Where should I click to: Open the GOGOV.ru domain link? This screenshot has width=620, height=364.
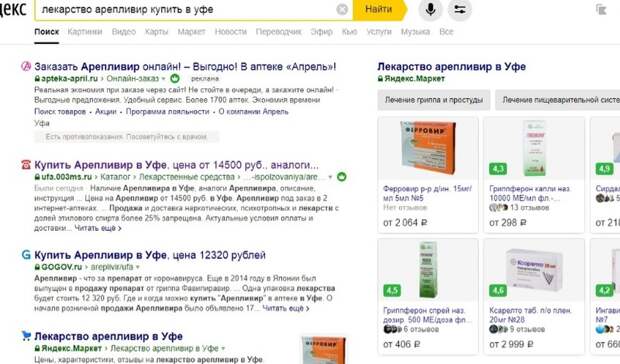click(x=61, y=267)
